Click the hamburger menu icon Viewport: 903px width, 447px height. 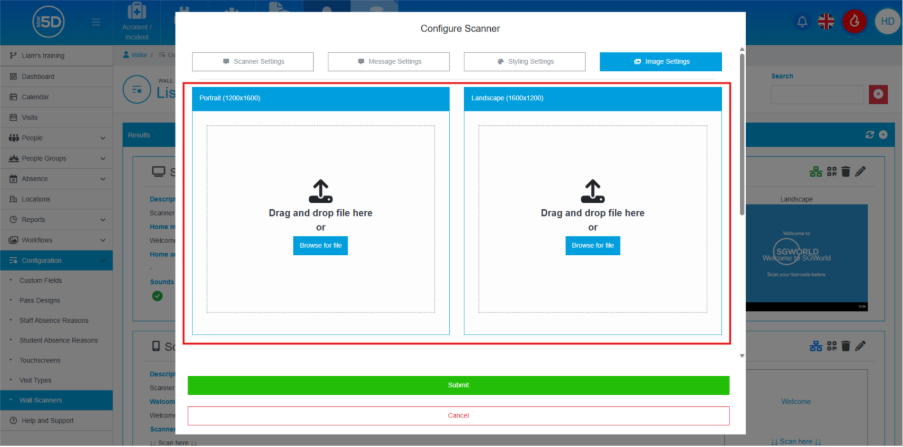click(x=95, y=22)
